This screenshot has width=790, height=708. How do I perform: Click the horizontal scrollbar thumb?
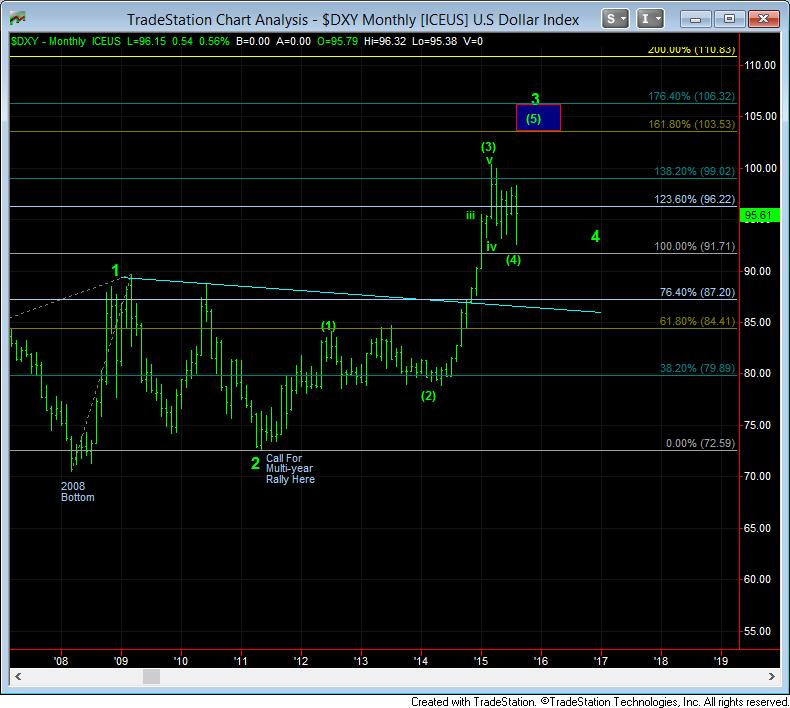coord(150,677)
